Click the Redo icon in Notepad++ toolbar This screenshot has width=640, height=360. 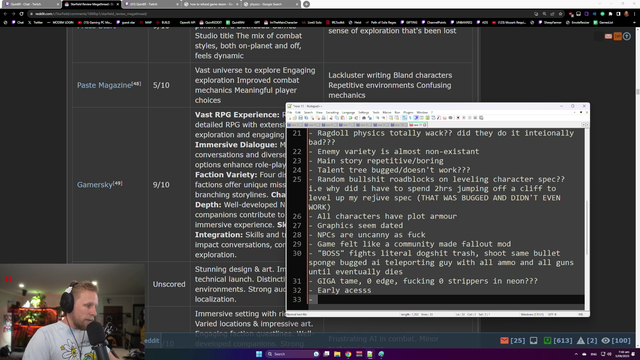point(356,118)
